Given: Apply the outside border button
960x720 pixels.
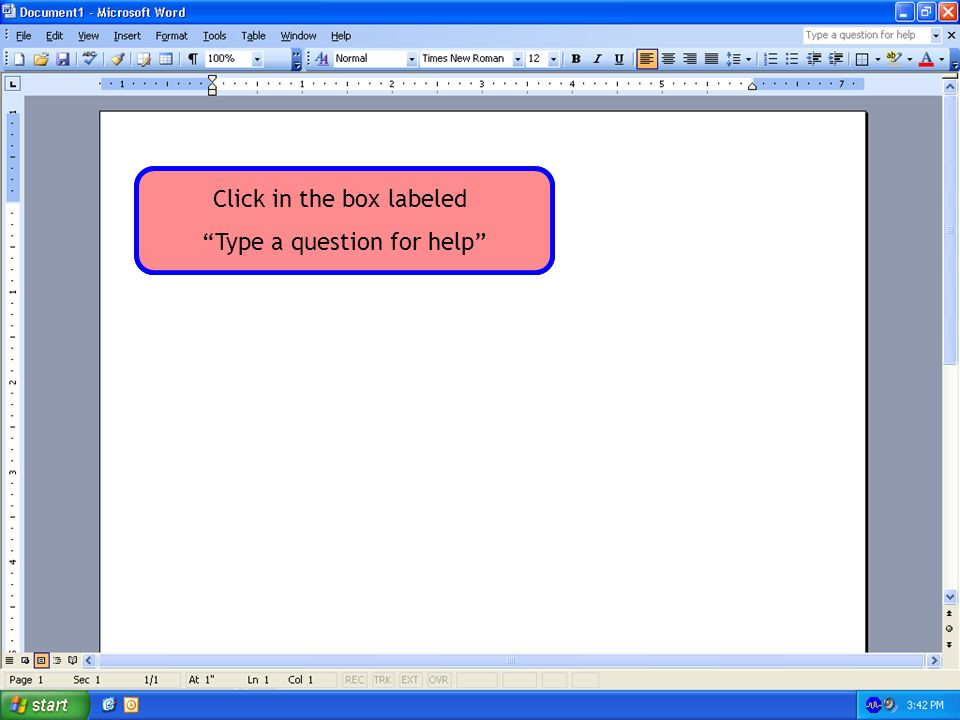Looking at the screenshot, I should coord(862,59).
